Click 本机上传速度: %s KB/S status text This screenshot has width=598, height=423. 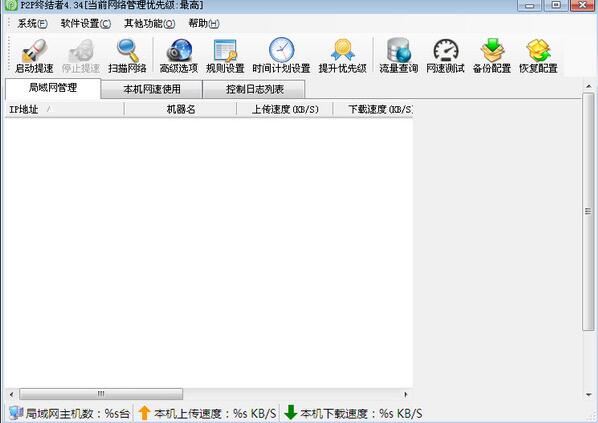pyautogui.click(x=215, y=413)
